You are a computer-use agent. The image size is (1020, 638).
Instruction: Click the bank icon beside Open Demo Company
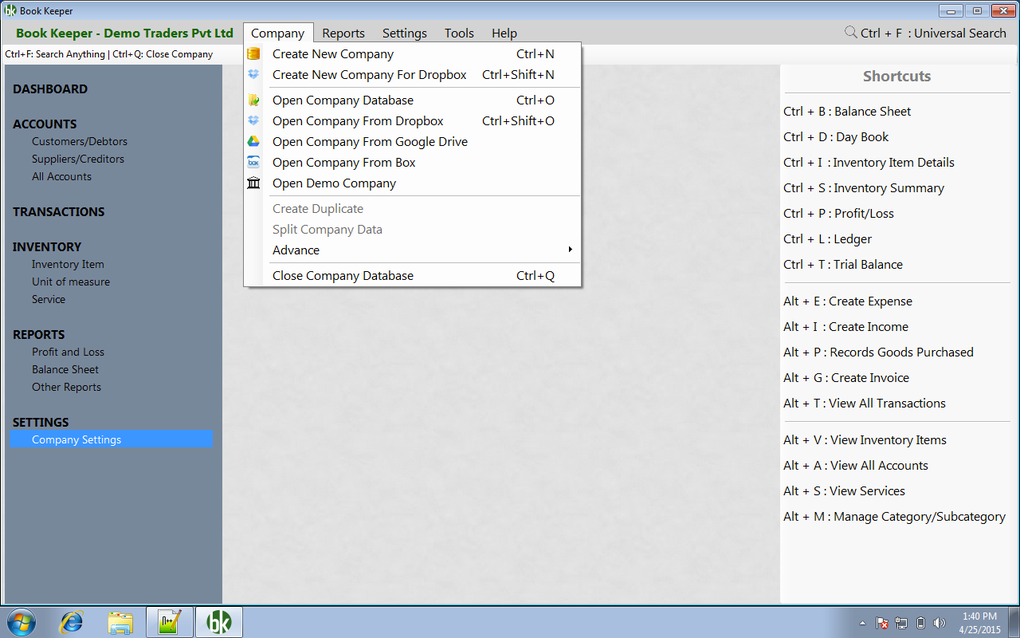pyautogui.click(x=254, y=183)
